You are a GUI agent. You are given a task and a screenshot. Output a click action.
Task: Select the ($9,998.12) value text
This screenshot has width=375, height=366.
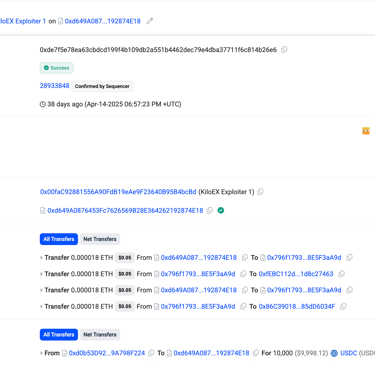click(311, 353)
